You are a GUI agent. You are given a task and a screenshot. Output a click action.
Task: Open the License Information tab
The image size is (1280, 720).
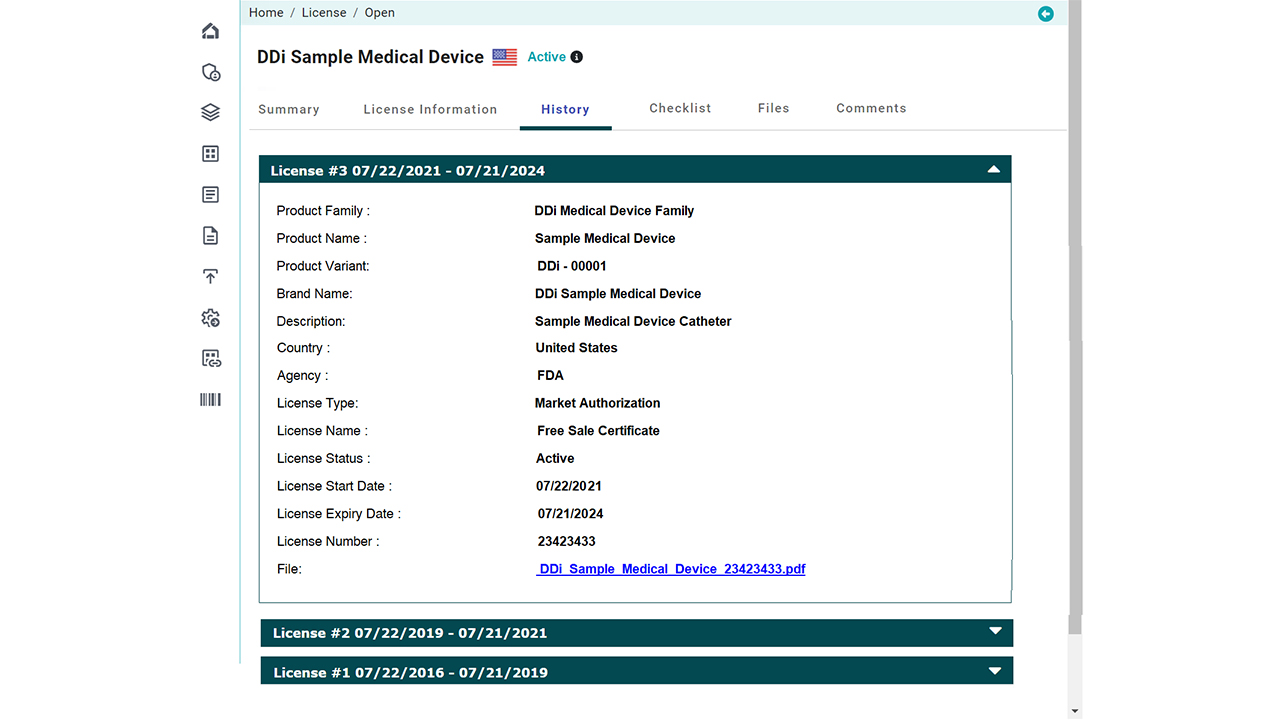(430, 109)
